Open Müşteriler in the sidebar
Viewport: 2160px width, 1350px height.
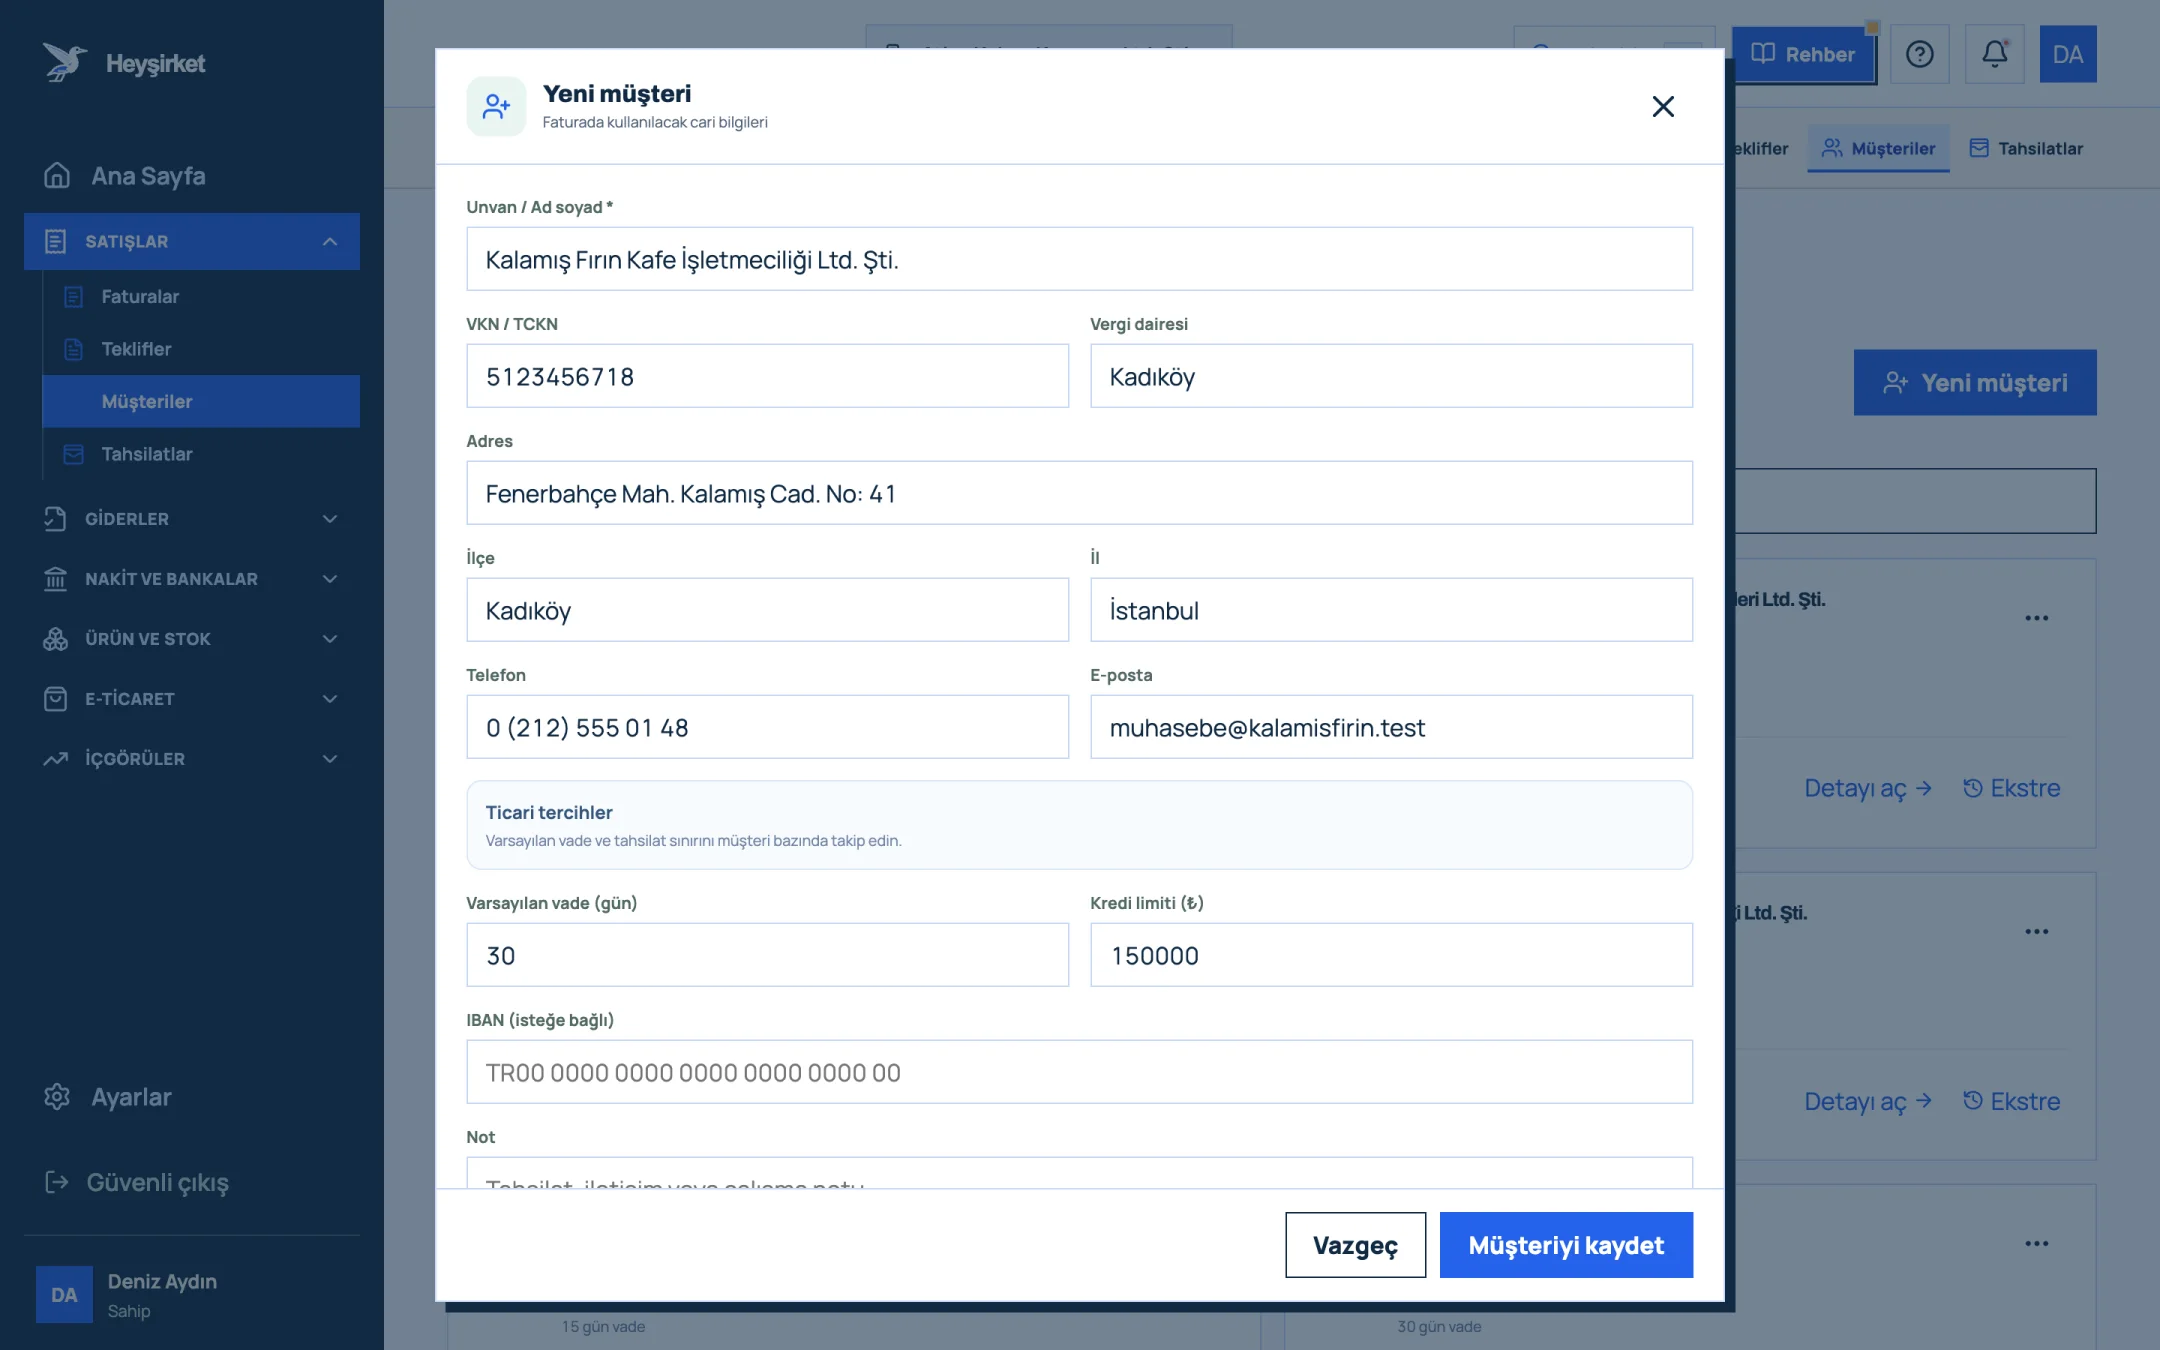point(201,401)
